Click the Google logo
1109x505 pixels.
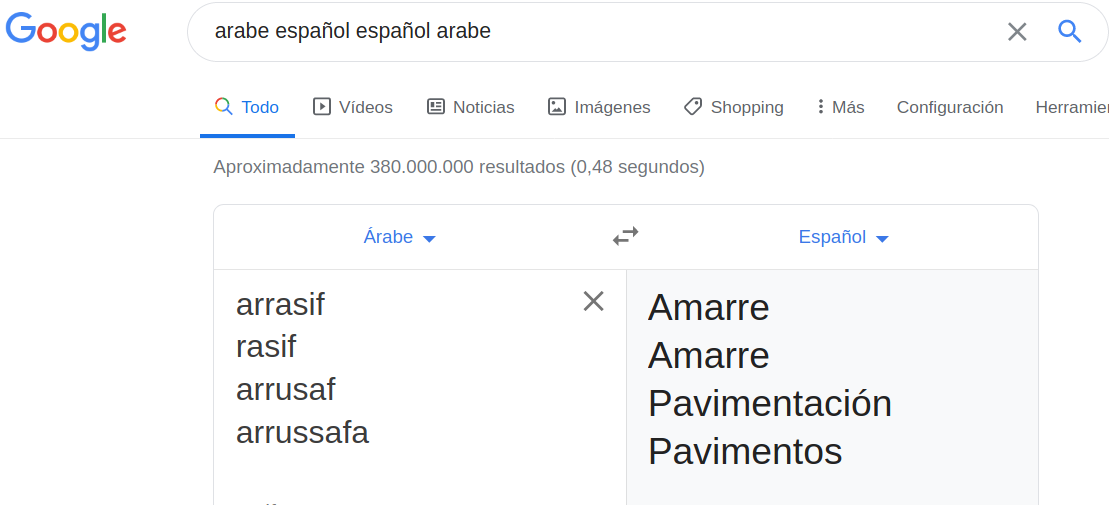[66, 31]
